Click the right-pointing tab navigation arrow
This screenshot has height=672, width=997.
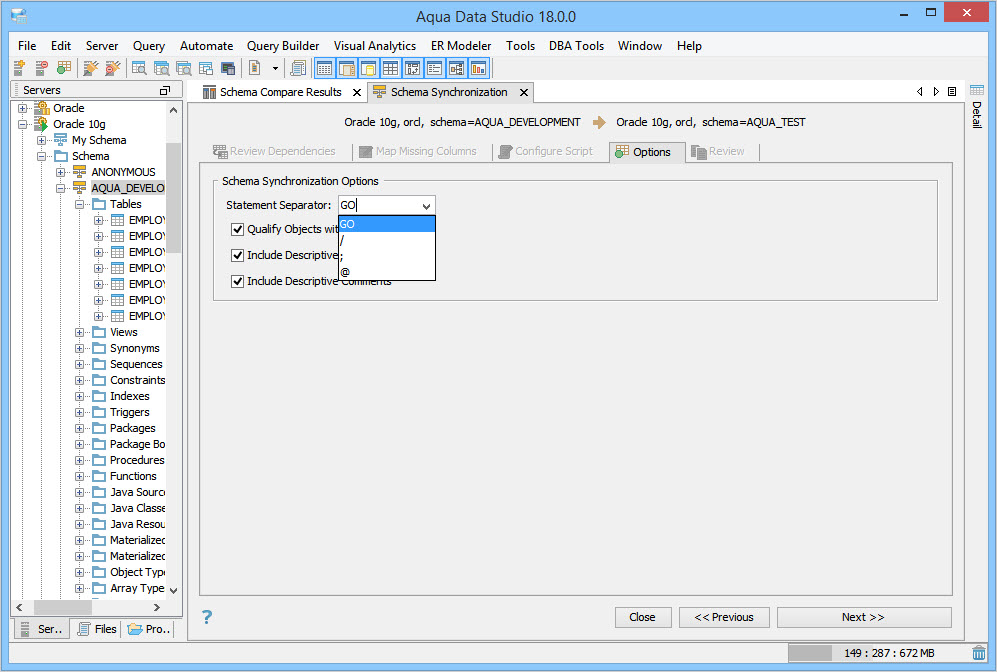click(x=936, y=92)
